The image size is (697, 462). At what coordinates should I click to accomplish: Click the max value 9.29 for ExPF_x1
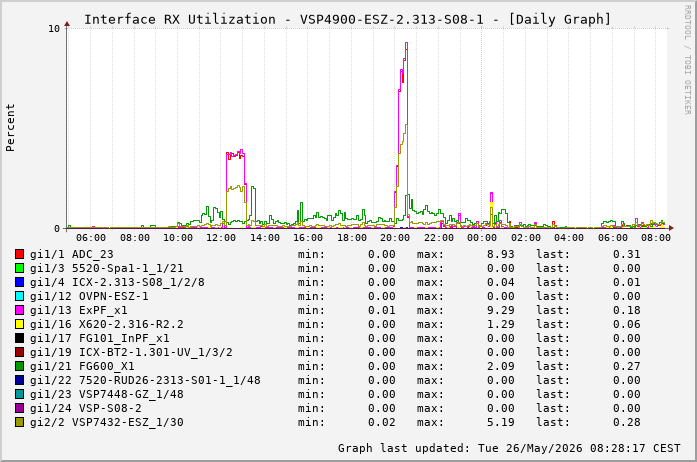point(501,310)
